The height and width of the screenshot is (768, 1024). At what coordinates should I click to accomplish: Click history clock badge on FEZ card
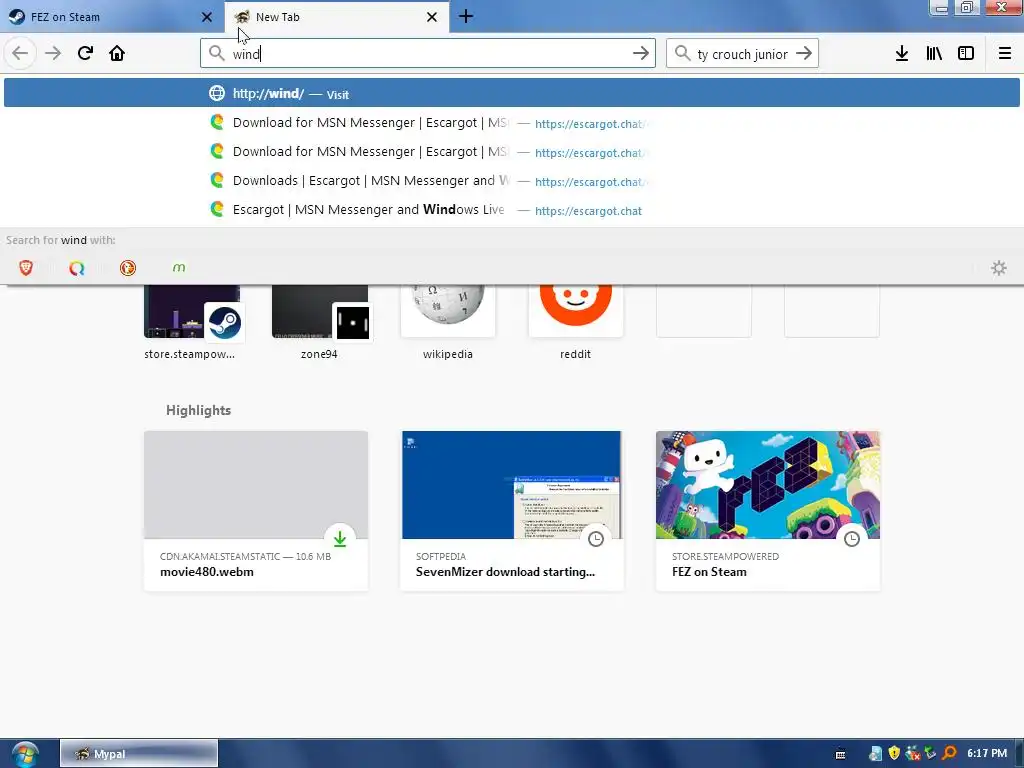(852, 539)
